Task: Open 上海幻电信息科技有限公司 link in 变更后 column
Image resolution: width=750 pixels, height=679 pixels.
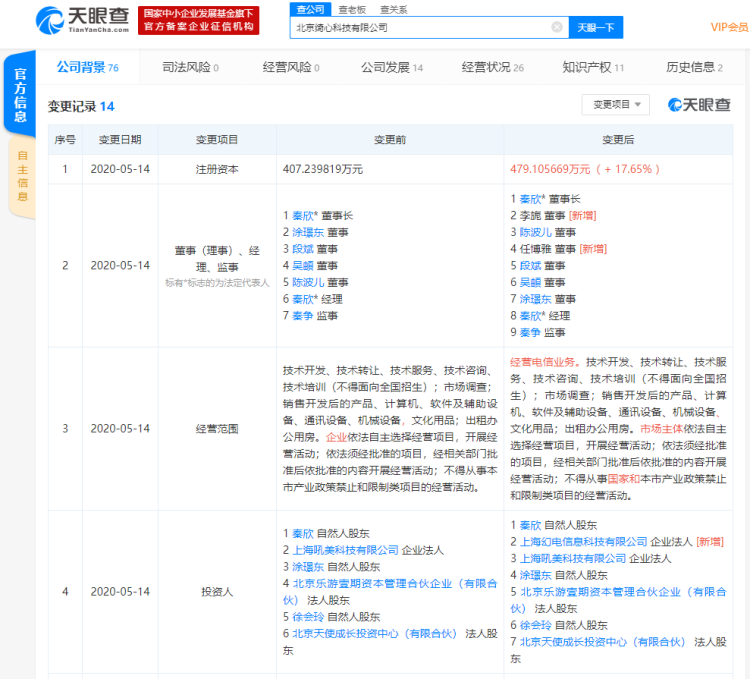Action: [x=583, y=541]
